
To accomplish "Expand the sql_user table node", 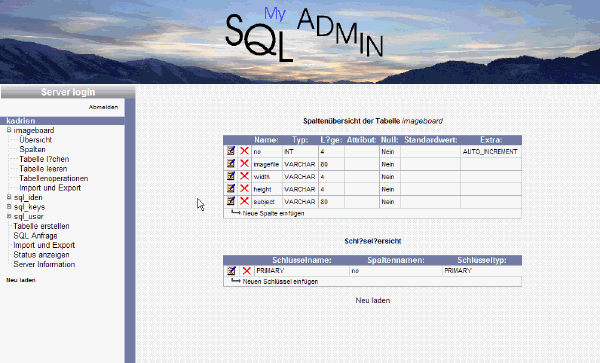I will 9,216.
